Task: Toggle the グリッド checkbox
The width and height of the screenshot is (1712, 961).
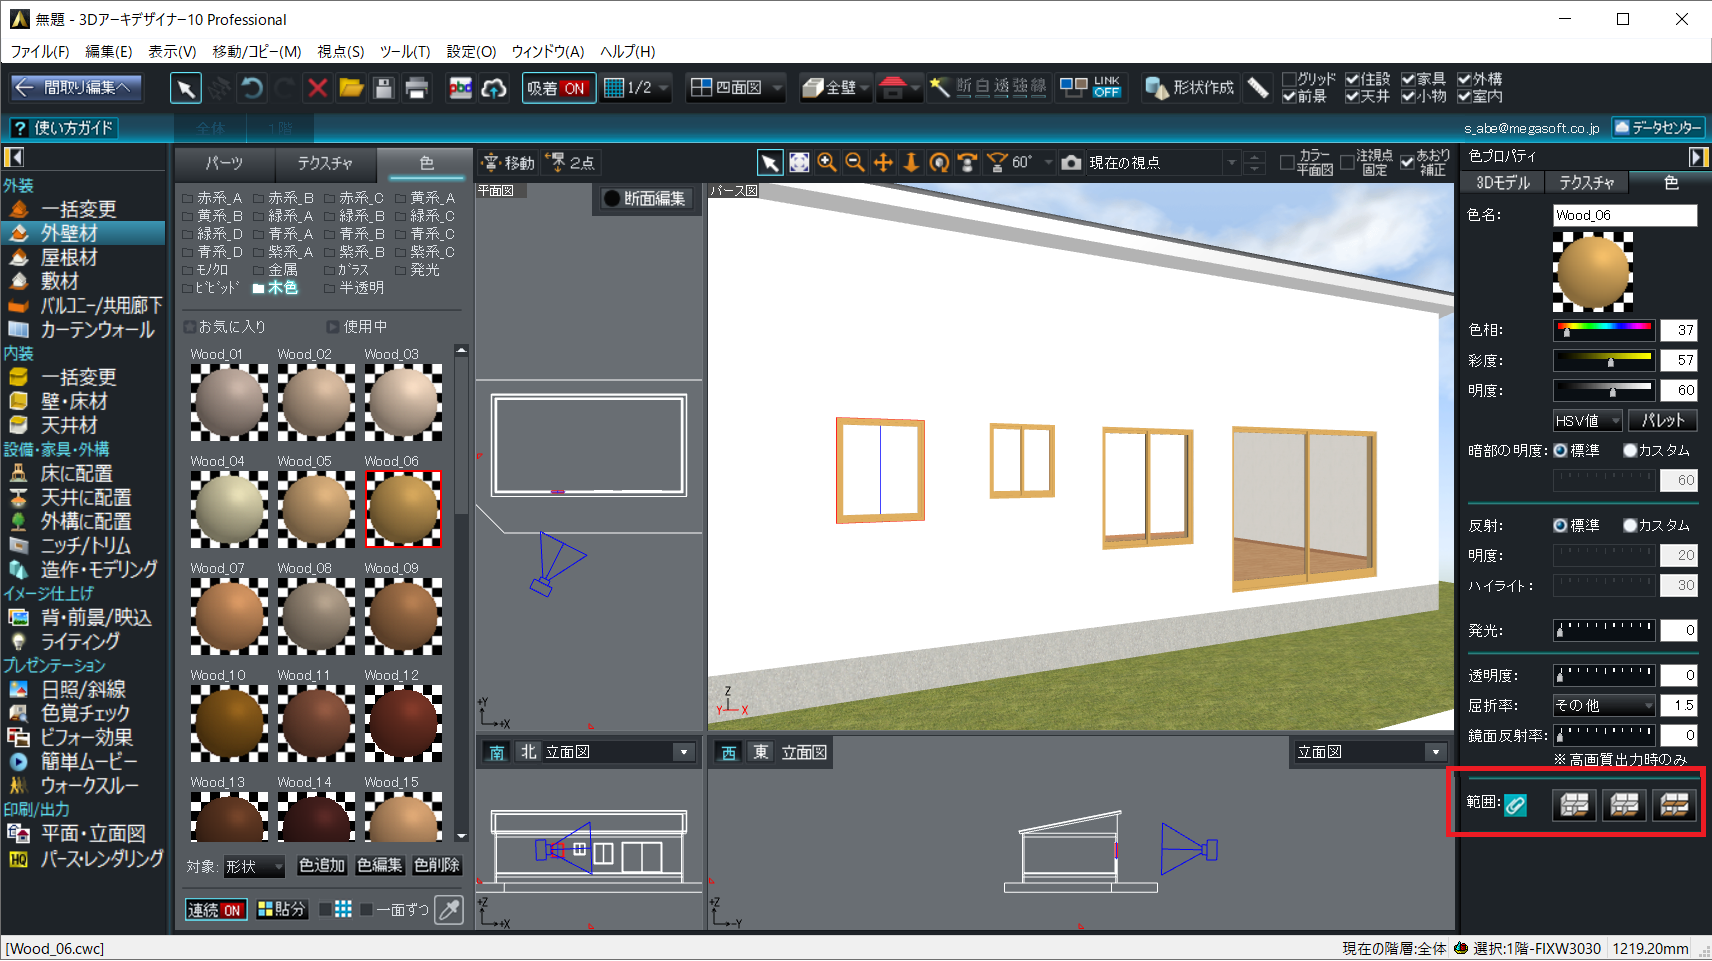Action: pyautogui.click(x=1289, y=79)
